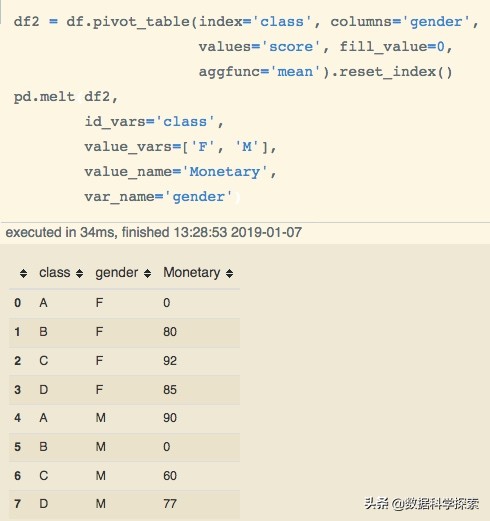The image size is (490, 521).
Task: Click Monetary value 80
Action: tap(170, 332)
